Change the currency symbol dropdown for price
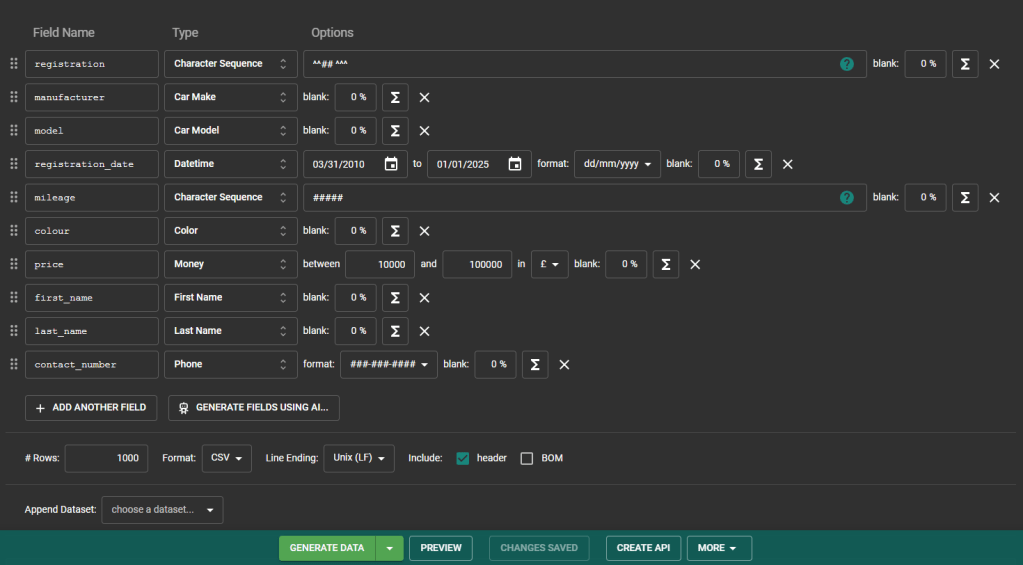The height and width of the screenshot is (565, 1023). pos(550,264)
